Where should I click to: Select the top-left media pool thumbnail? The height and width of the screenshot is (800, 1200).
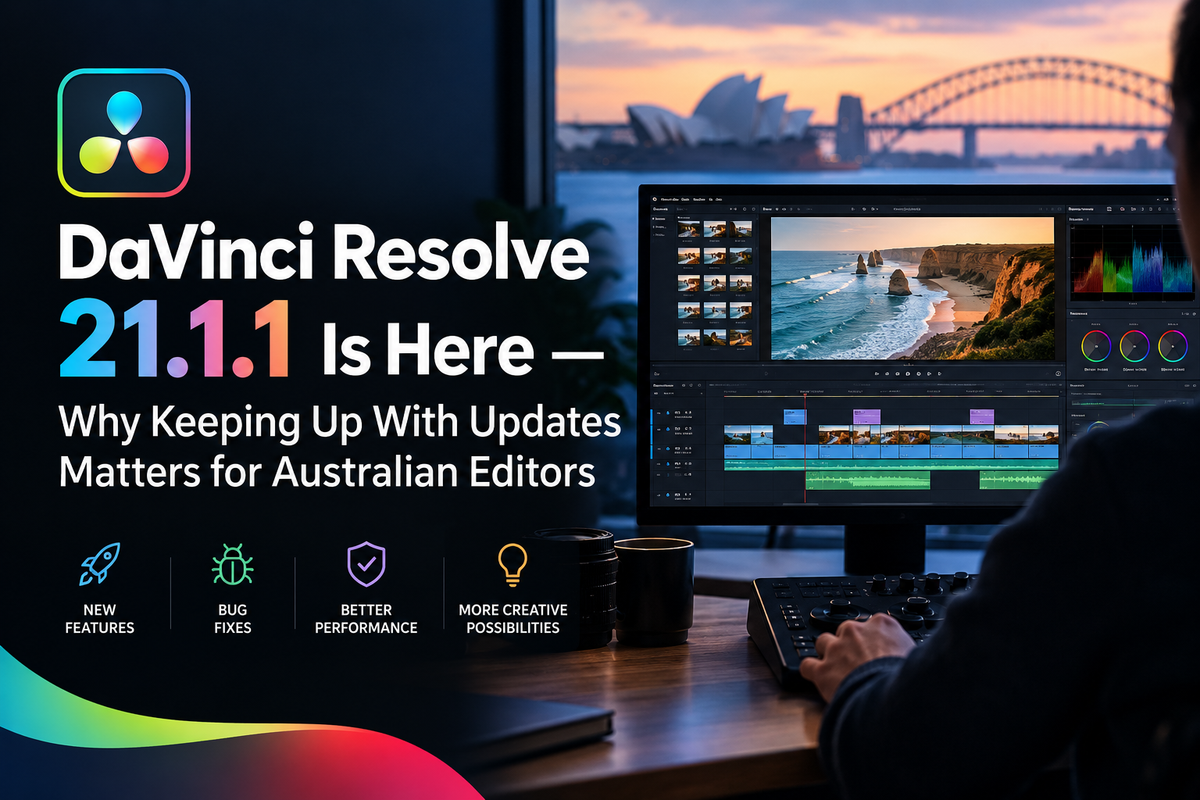click(688, 229)
